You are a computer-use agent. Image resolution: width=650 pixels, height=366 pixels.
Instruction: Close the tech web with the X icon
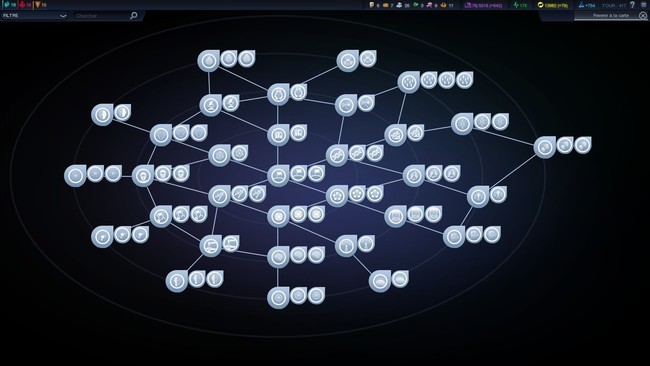tap(643, 16)
